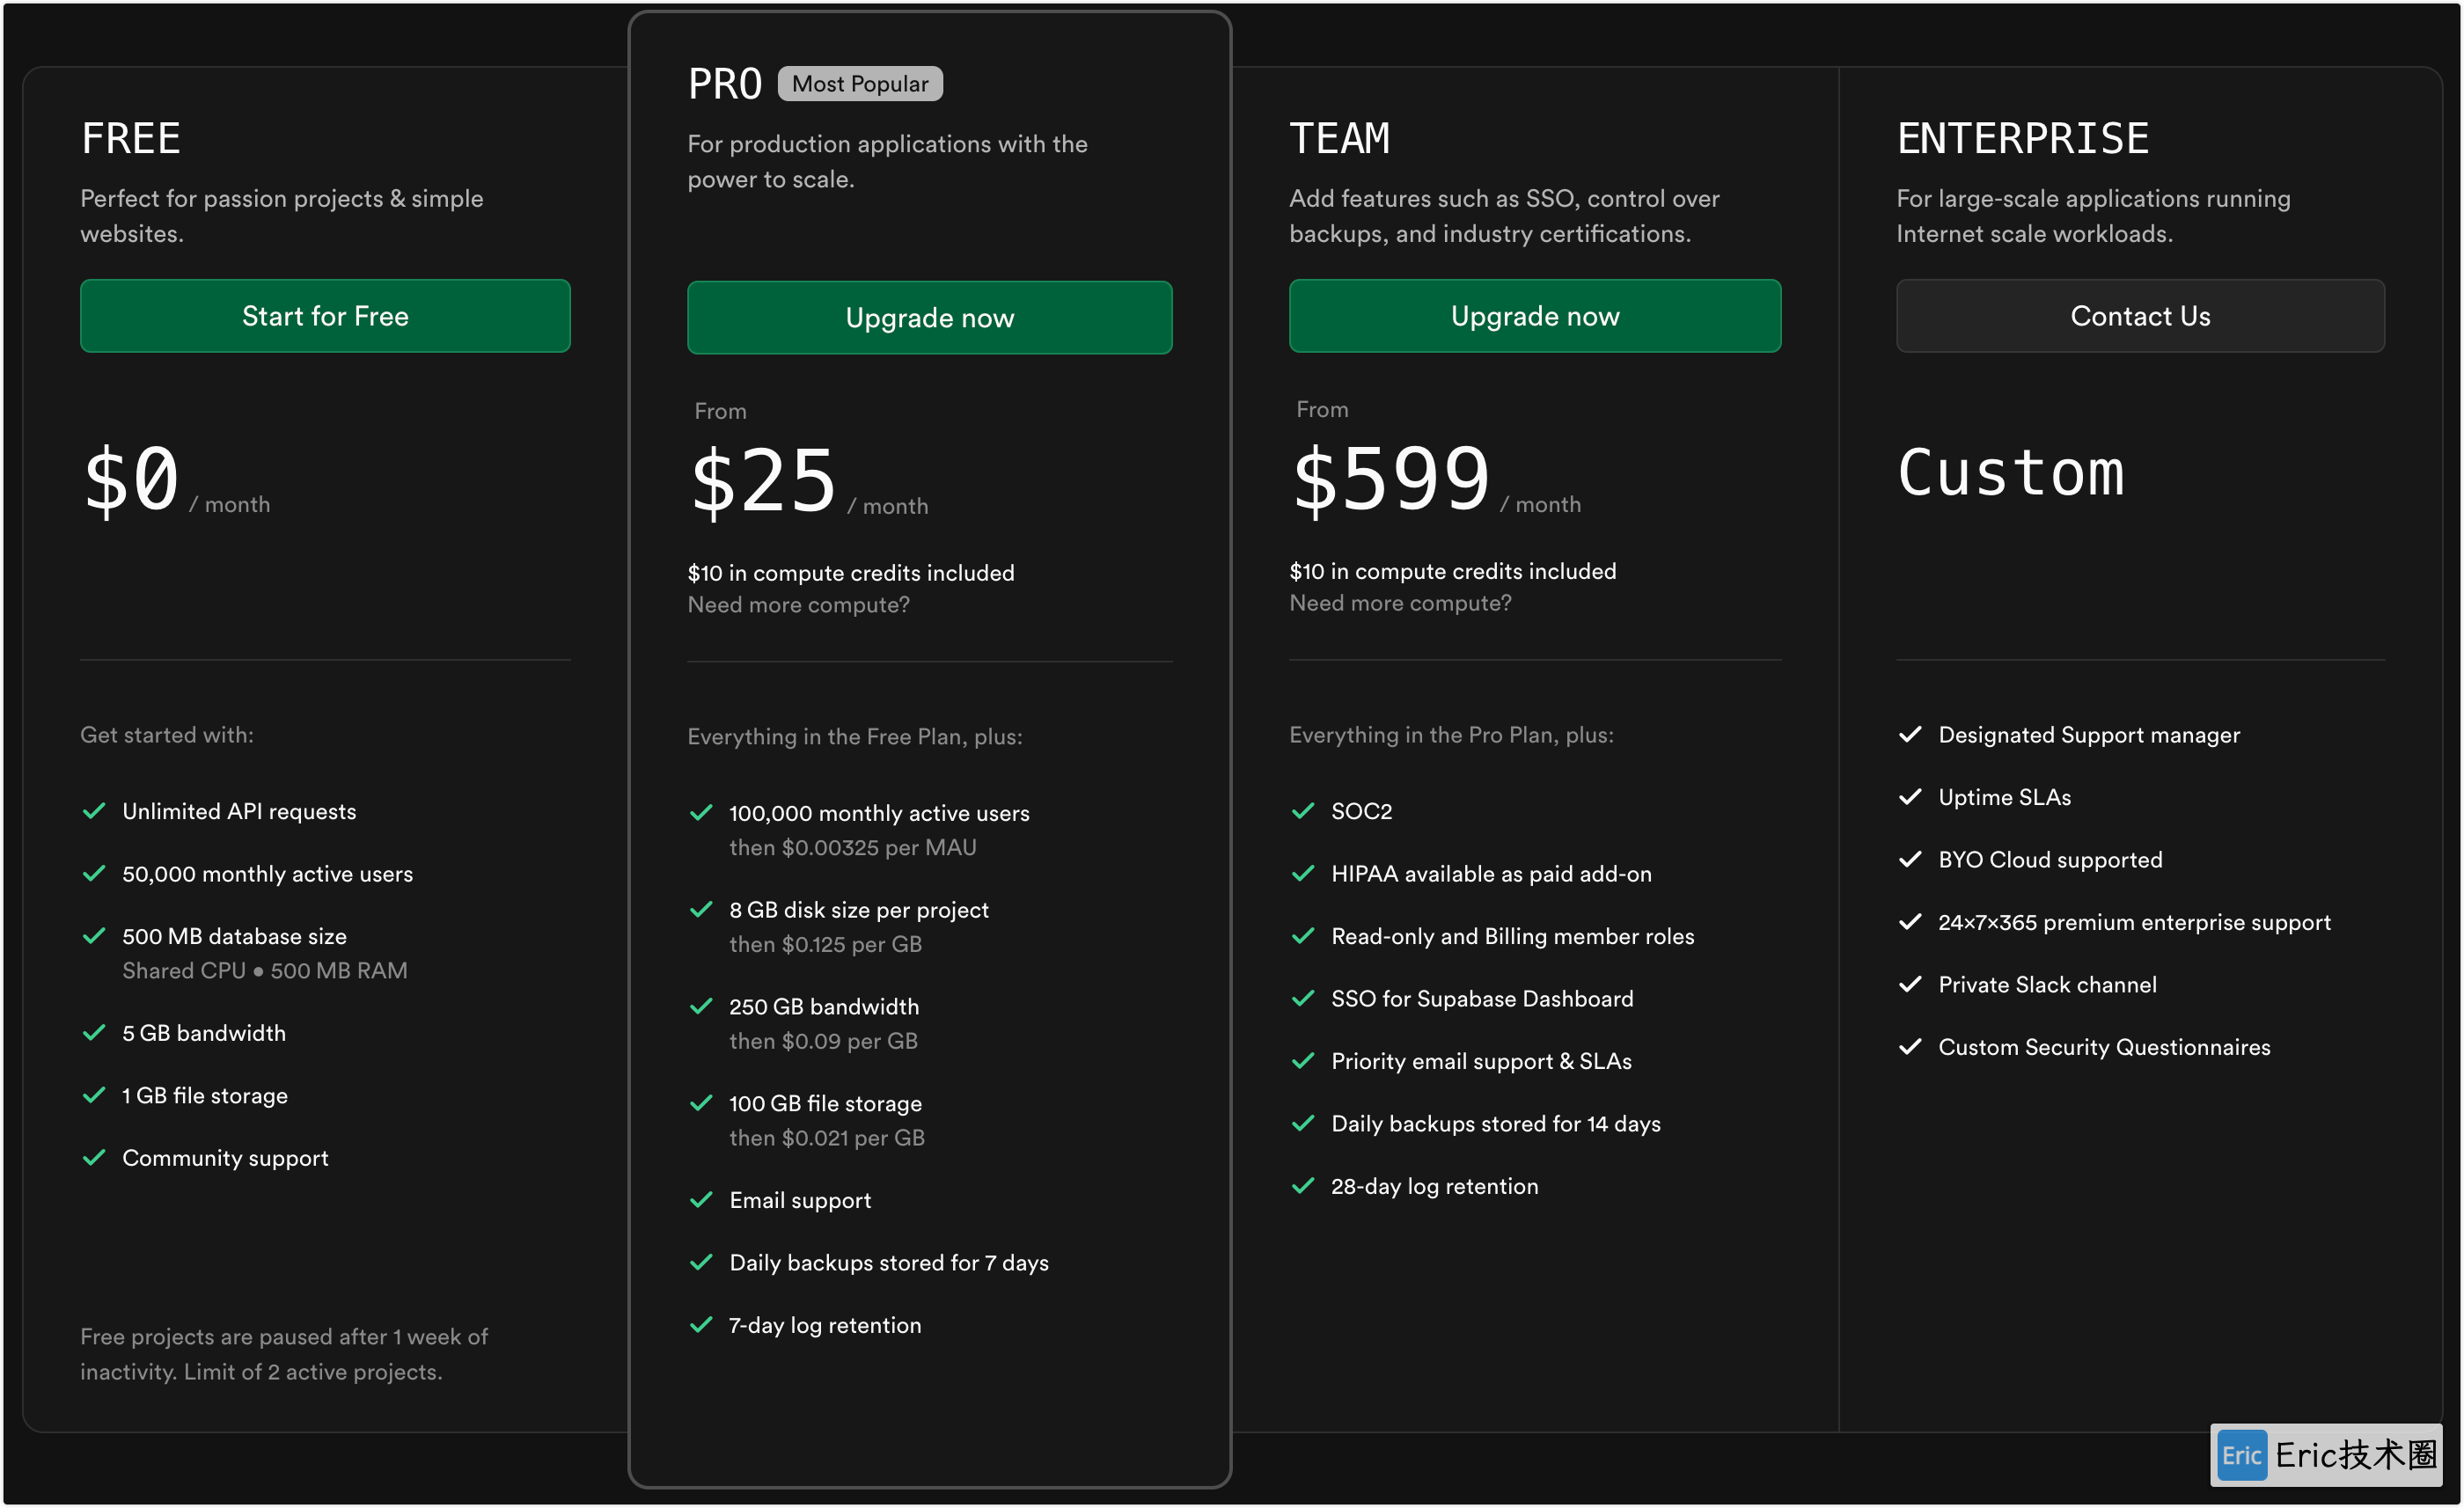Click the Most Popular badge
Screen dimensions: 2464x1508
click(x=860, y=84)
